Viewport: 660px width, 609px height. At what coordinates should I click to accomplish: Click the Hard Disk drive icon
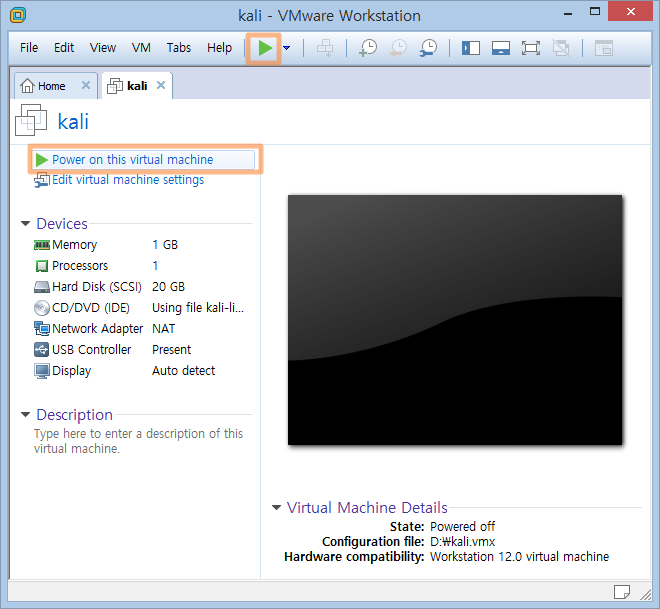[x=42, y=287]
